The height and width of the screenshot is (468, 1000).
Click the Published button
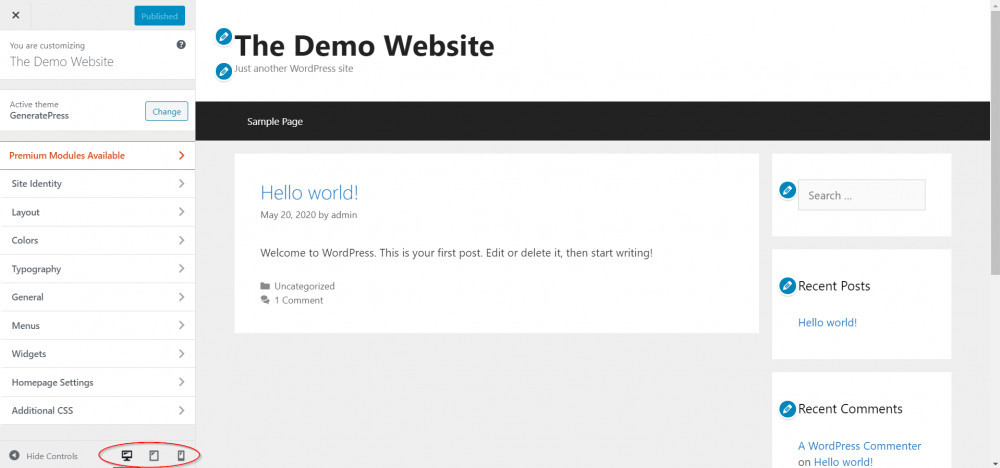click(159, 16)
